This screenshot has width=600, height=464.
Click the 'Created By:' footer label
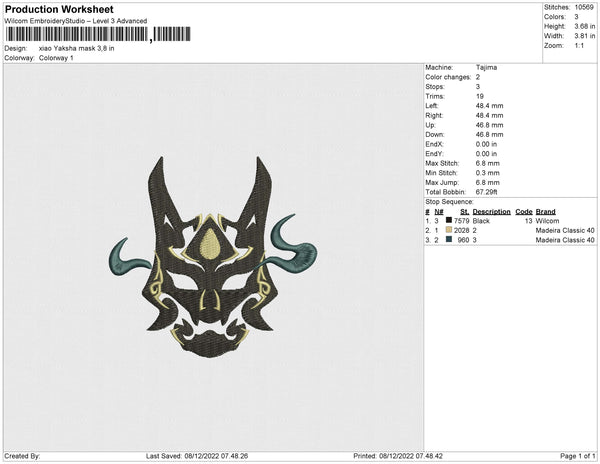coord(22,456)
